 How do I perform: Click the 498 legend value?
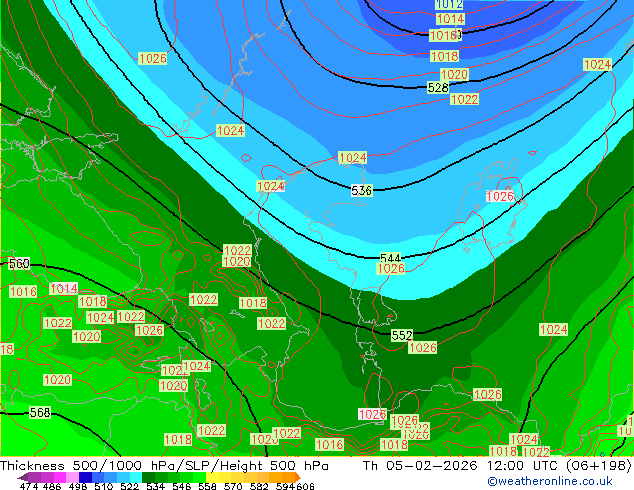(x=78, y=486)
